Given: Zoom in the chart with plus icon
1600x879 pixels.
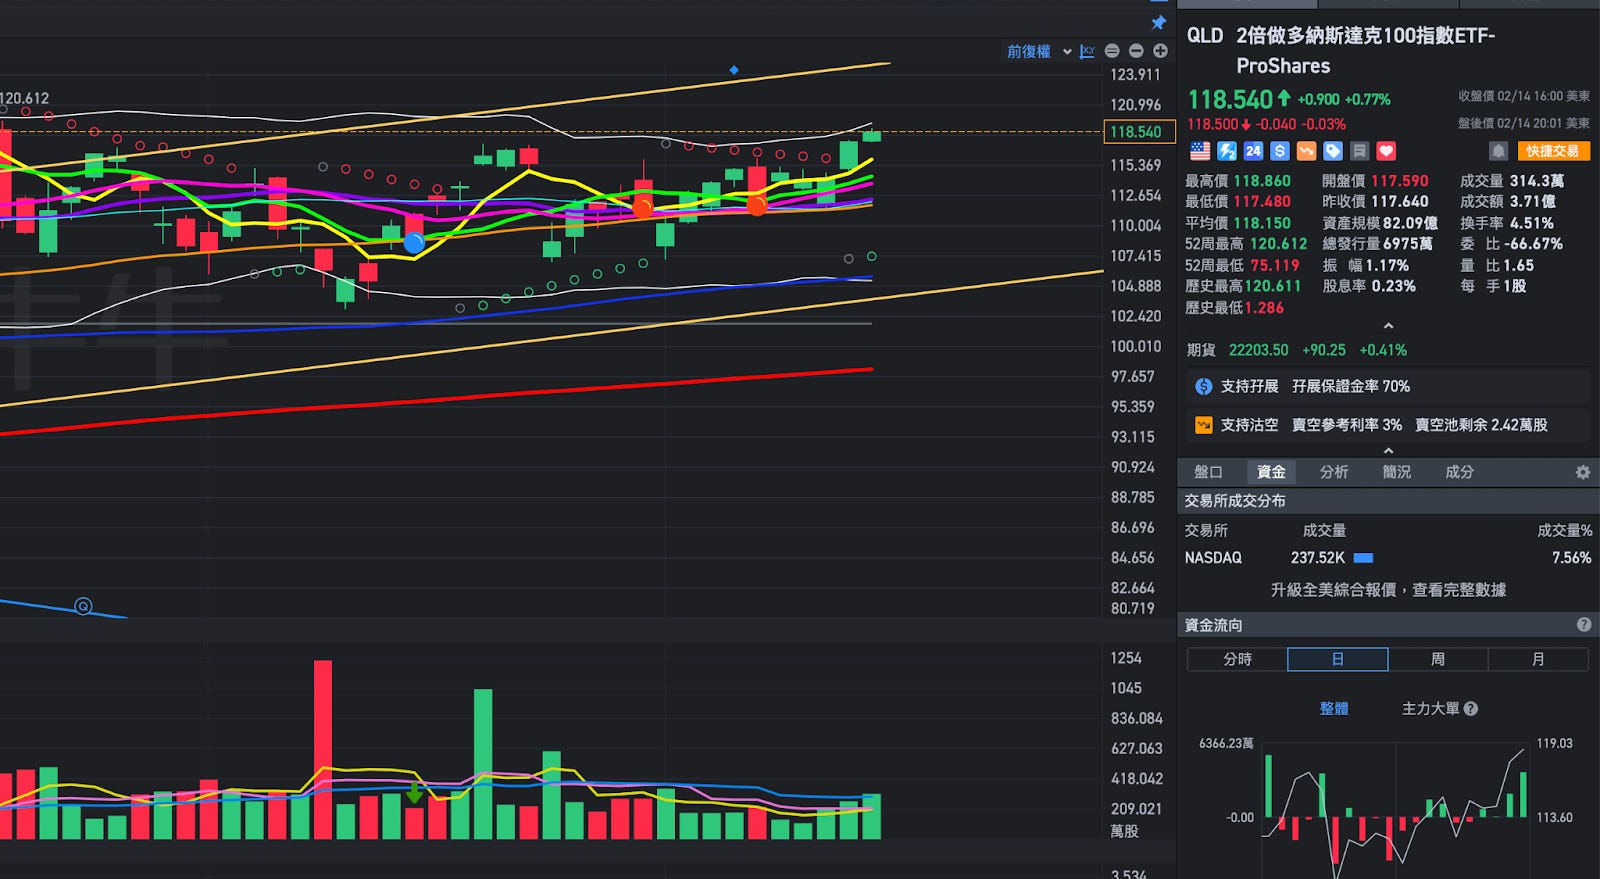Looking at the screenshot, I should coord(1160,51).
